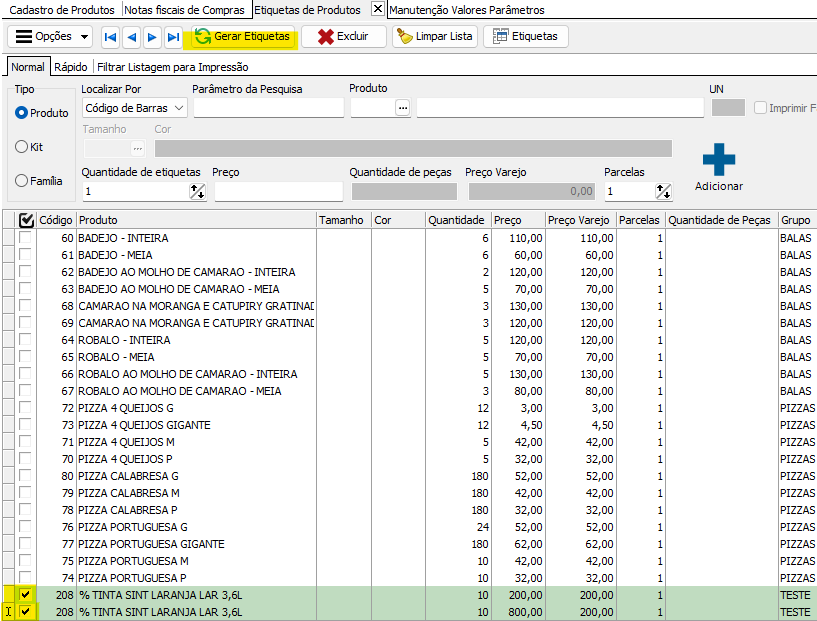Image resolution: width=817 pixels, height=621 pixels.
Task: Select the Família radio option
Action: point(22,181)
